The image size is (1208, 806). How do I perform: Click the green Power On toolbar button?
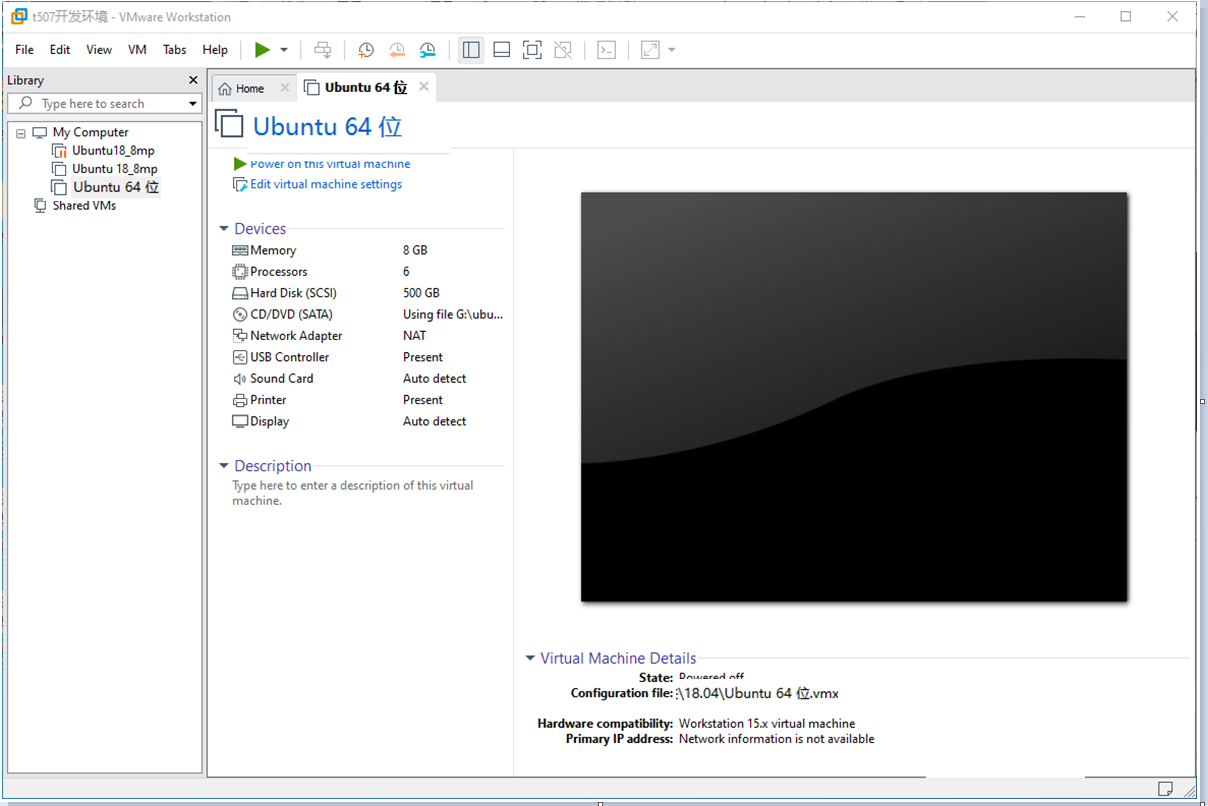coord(262,50)
